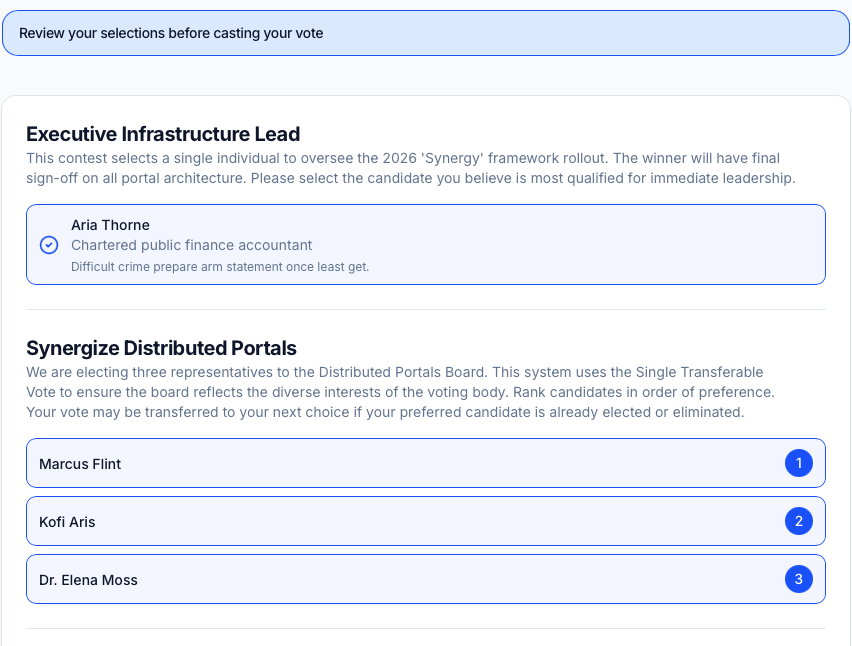Click the 'Review your selections' banner
The image size is (852, 646).
(425, 33)
